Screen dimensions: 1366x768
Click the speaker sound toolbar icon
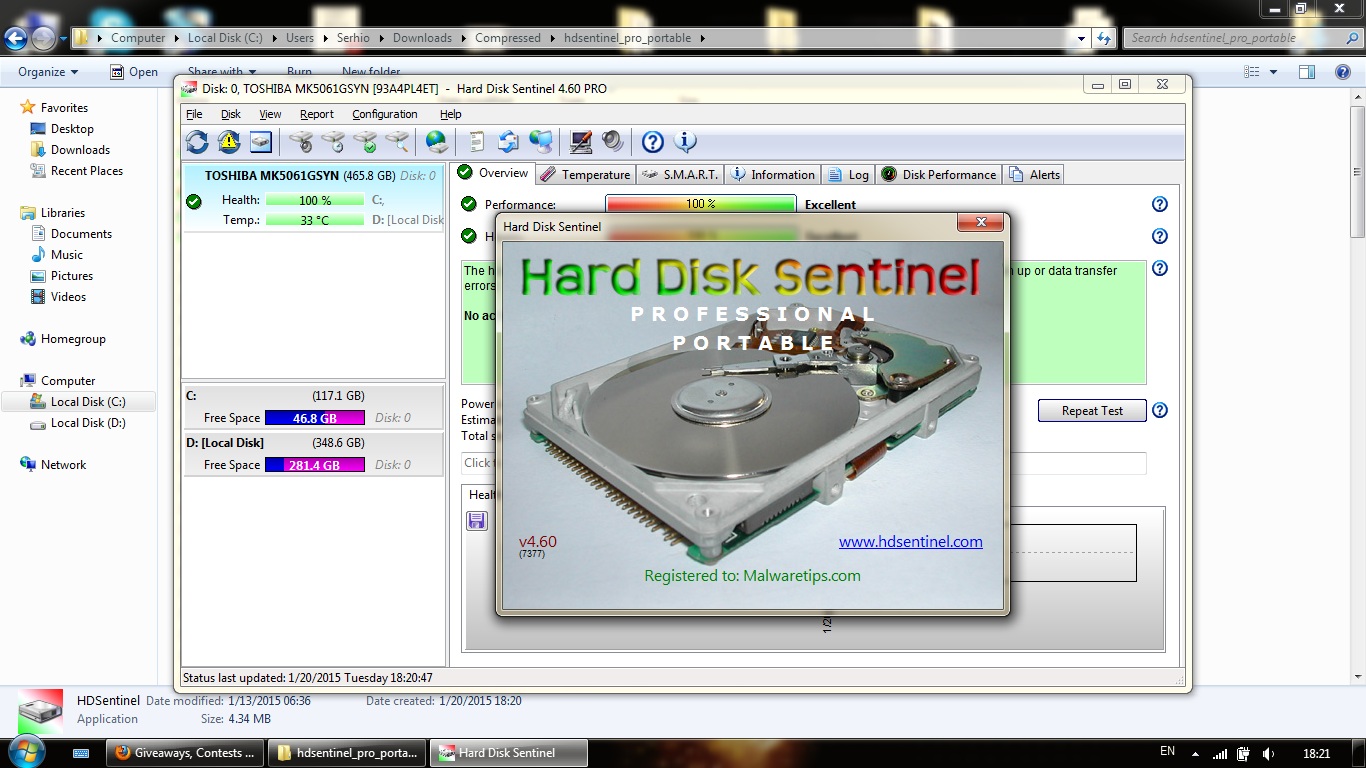click(x=612, y=142)
